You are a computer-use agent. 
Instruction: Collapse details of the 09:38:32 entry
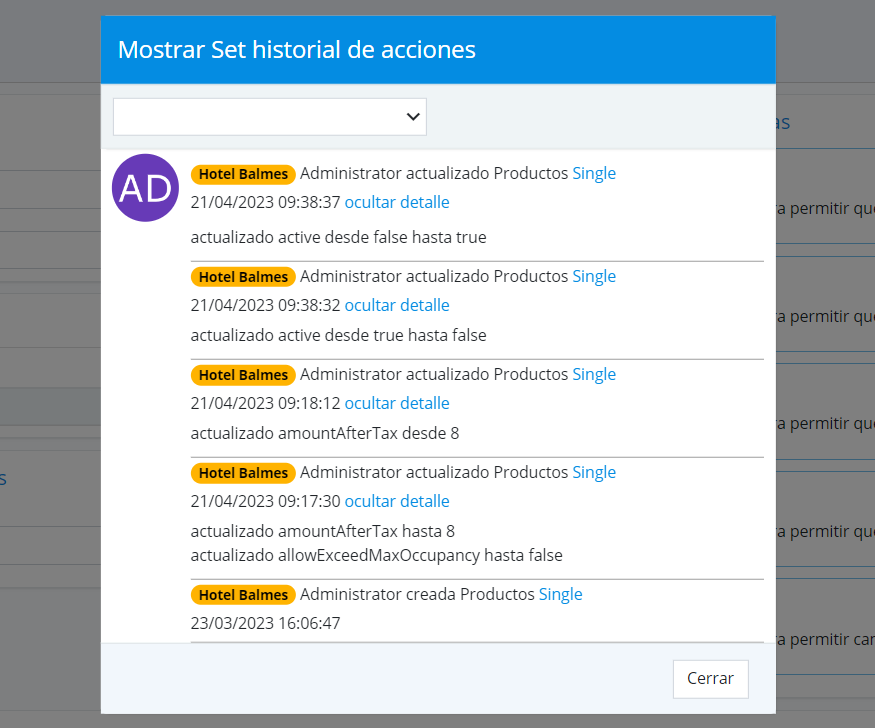(x=397, y=306)
